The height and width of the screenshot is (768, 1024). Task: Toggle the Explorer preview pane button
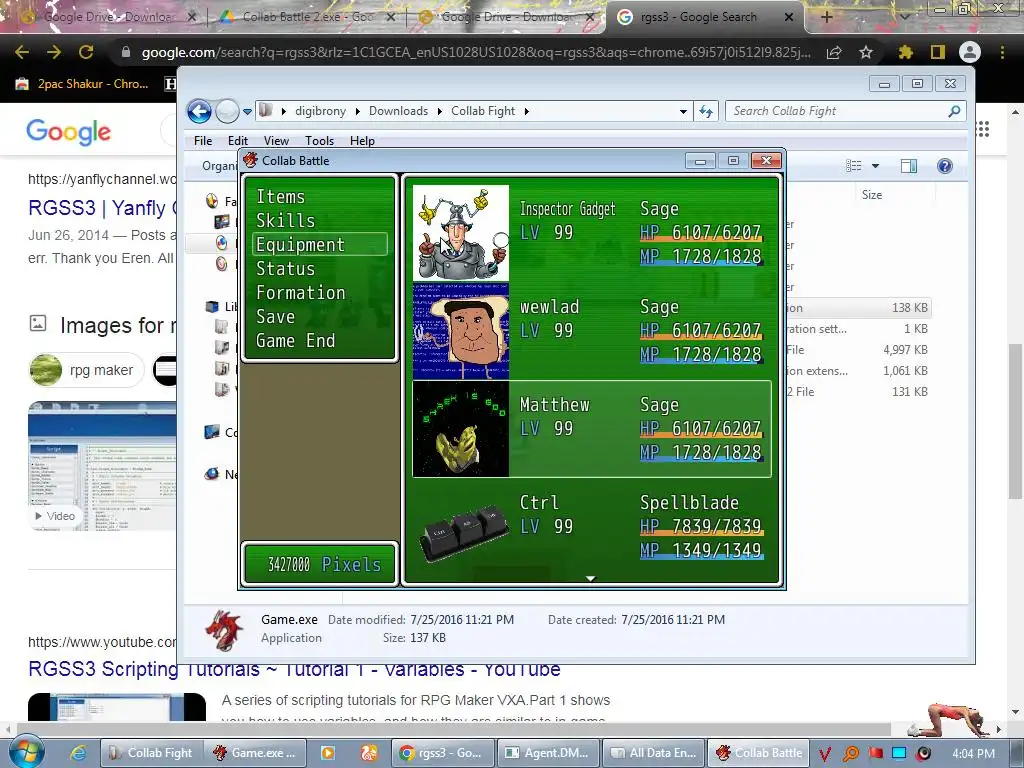pos(908,166)
